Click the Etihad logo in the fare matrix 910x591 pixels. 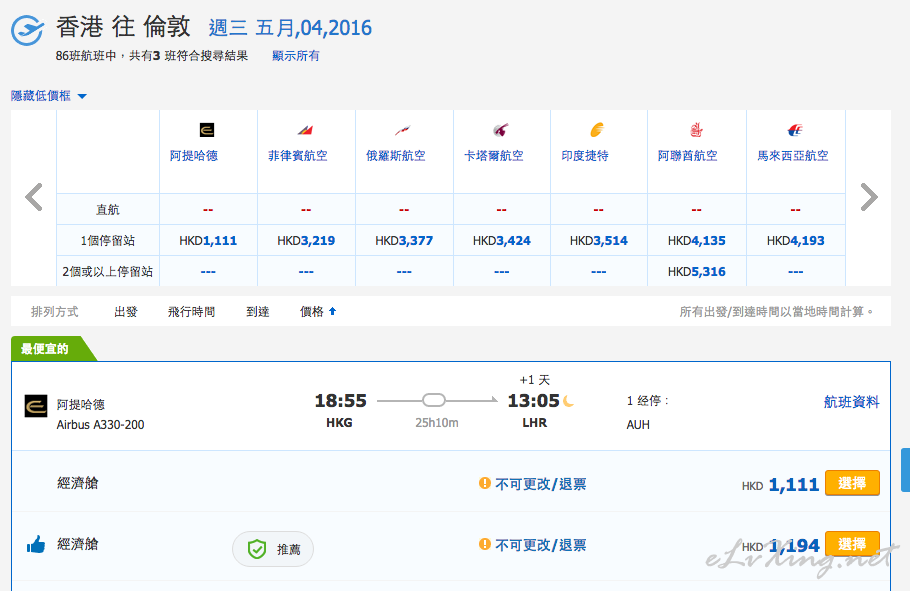207,130
